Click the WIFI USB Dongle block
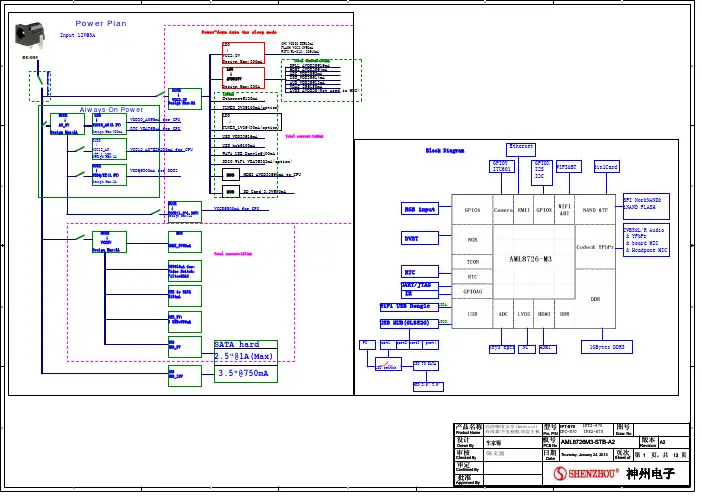This screenshot has height=496, width=702. point(405,306)
